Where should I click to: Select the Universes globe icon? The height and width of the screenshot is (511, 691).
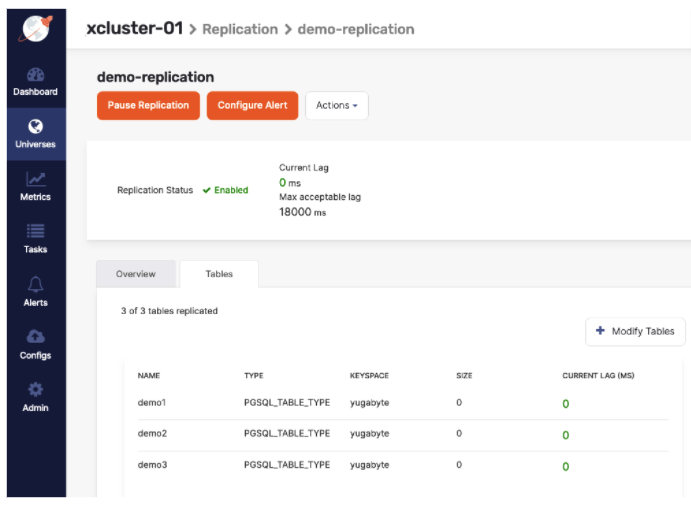tap(36, 127)
